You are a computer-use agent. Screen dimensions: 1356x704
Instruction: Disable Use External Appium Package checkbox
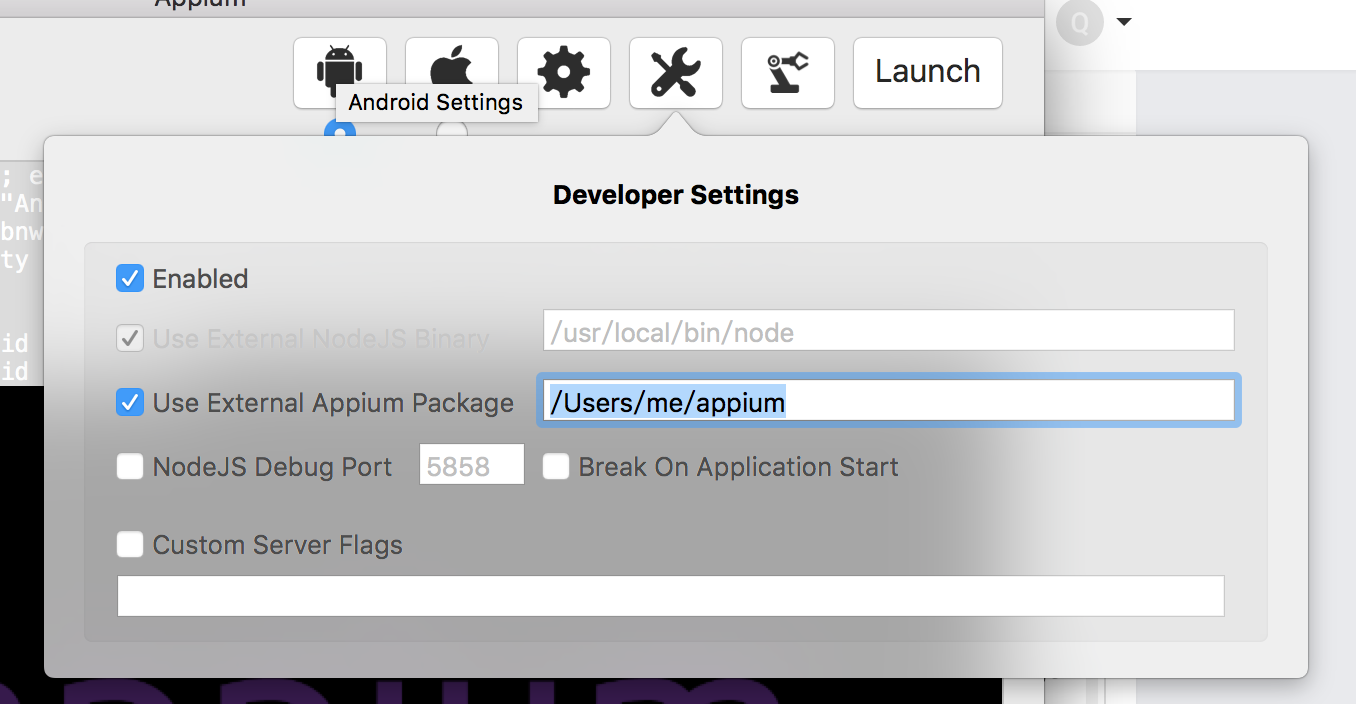[x=130, y=402]
